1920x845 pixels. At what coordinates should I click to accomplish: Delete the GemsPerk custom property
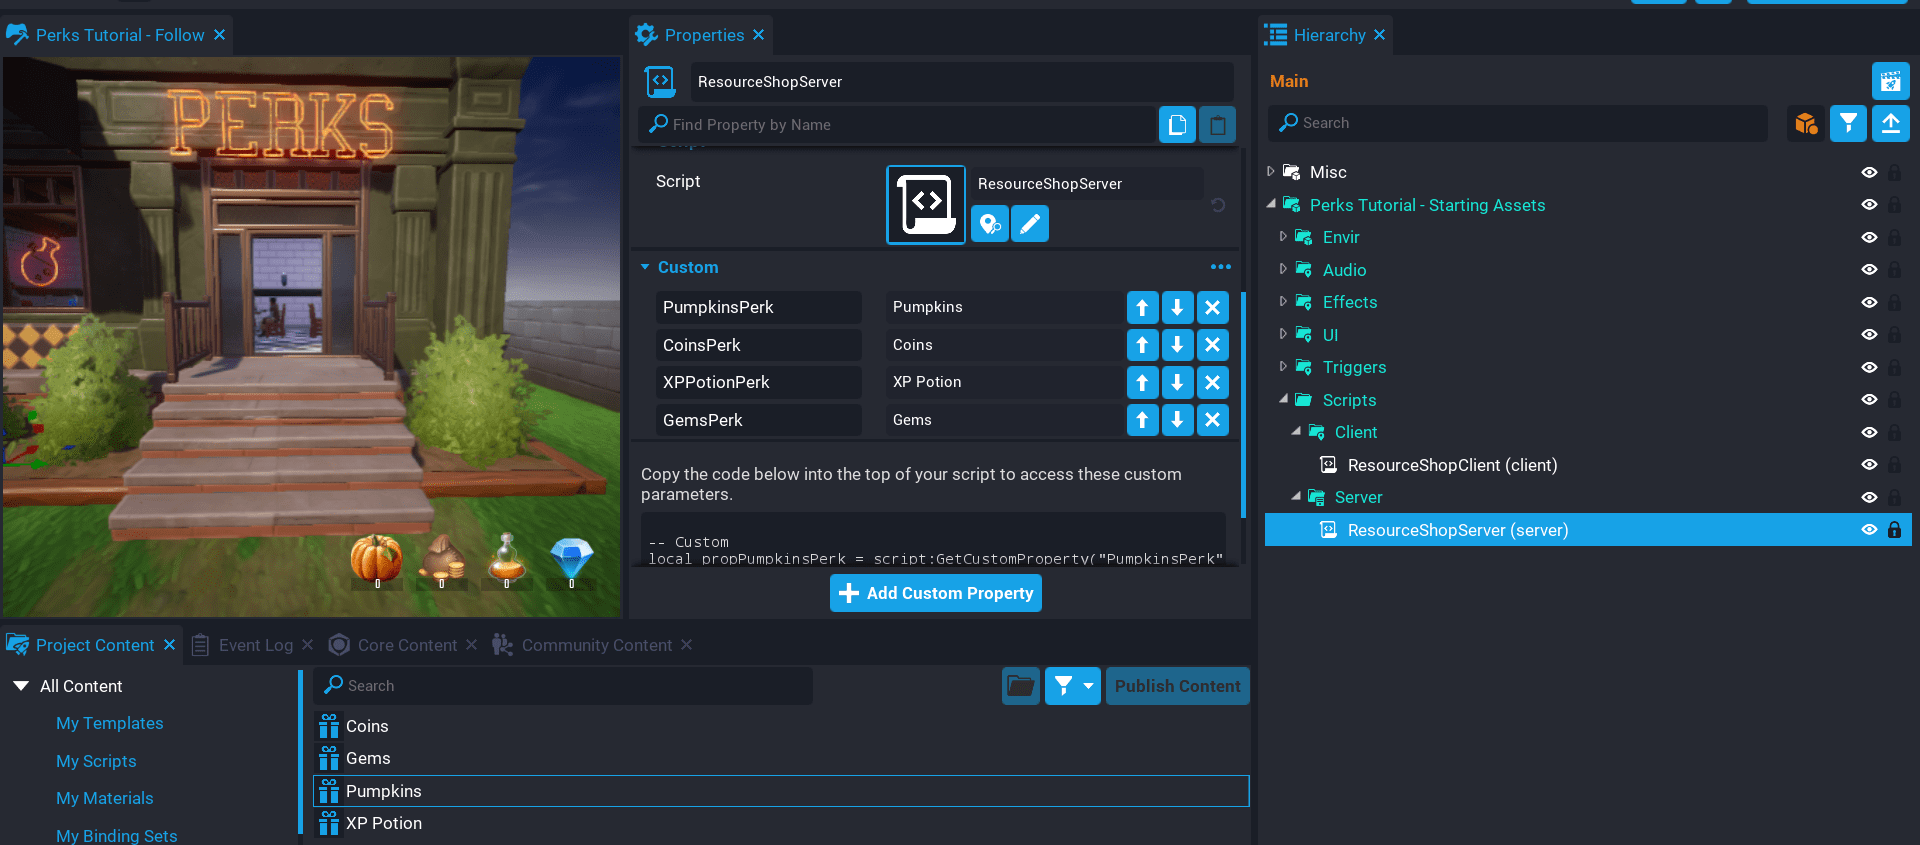pos(1212,420)
